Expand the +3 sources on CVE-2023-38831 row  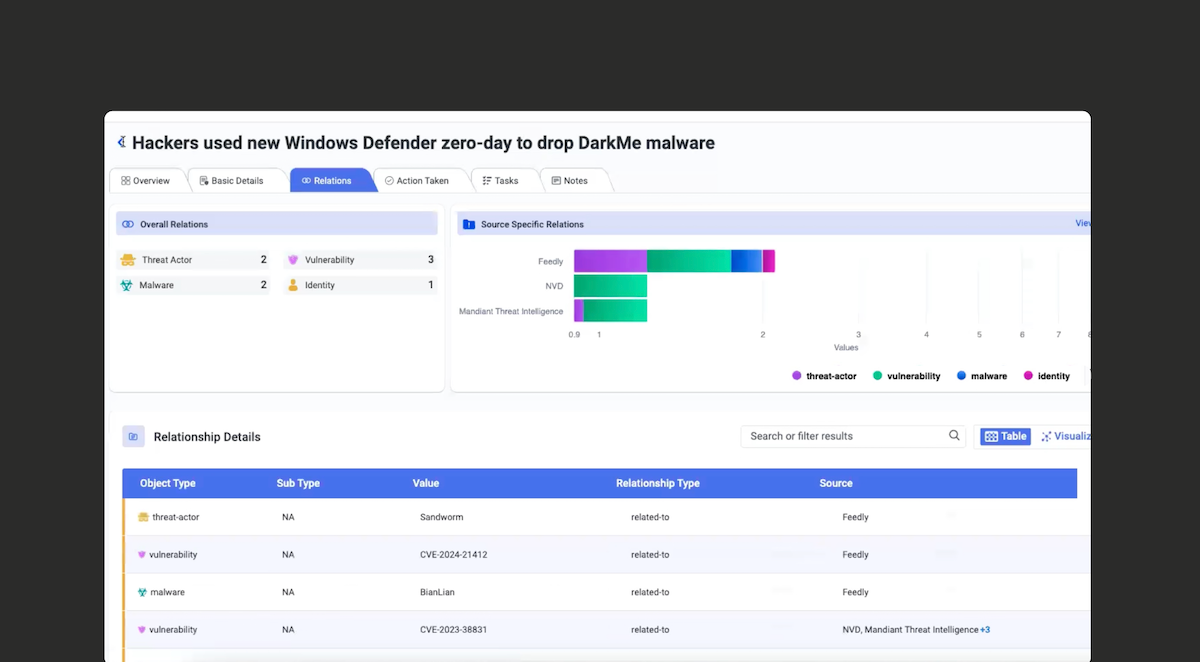pyautogui.click(x=985, y=629)
